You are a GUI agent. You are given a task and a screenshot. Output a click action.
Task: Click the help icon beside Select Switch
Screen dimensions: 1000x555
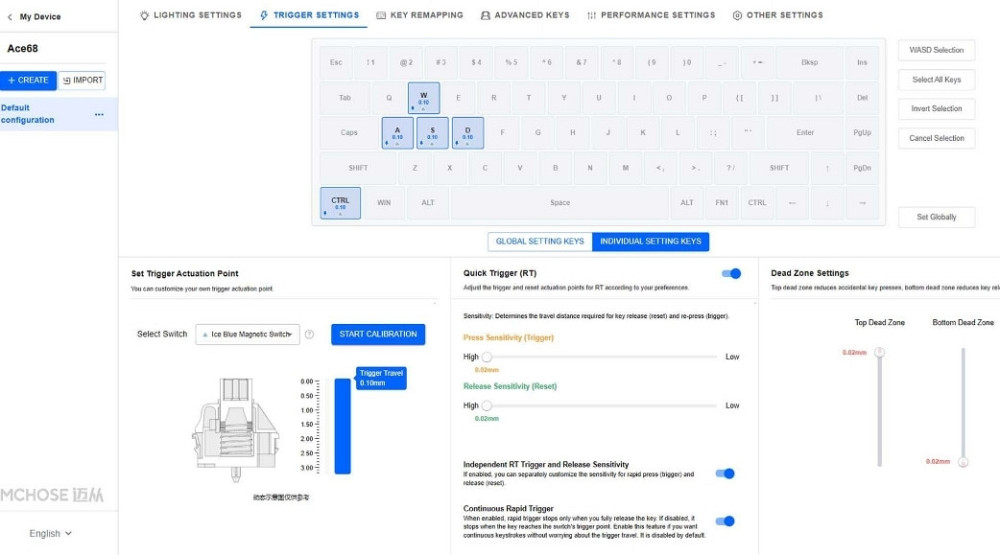(309, 334)
